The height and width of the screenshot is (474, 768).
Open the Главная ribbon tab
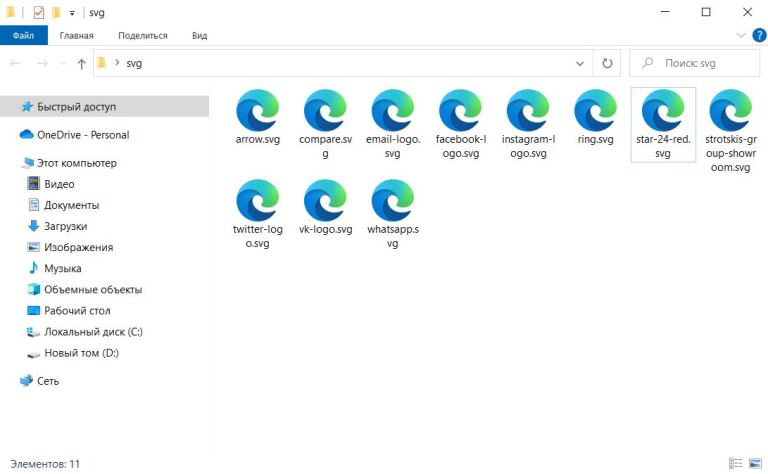click(x=76, y=35)
